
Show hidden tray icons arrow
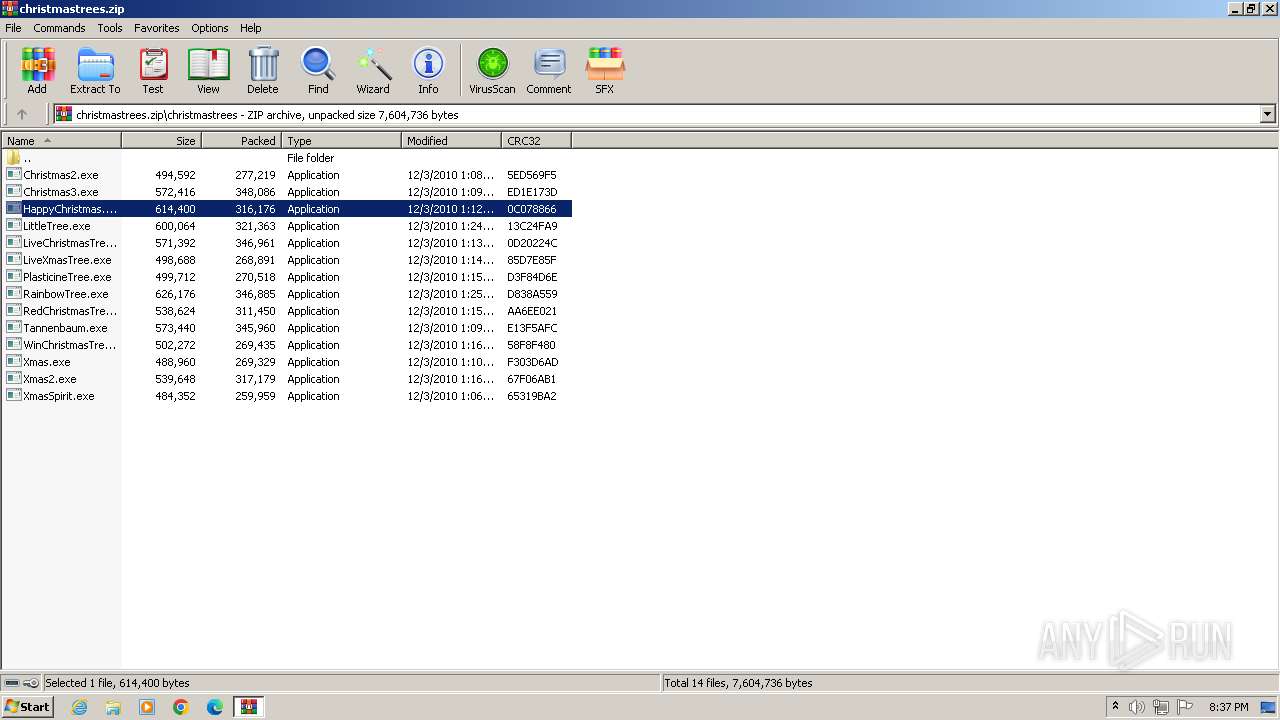pos(1115,706)
